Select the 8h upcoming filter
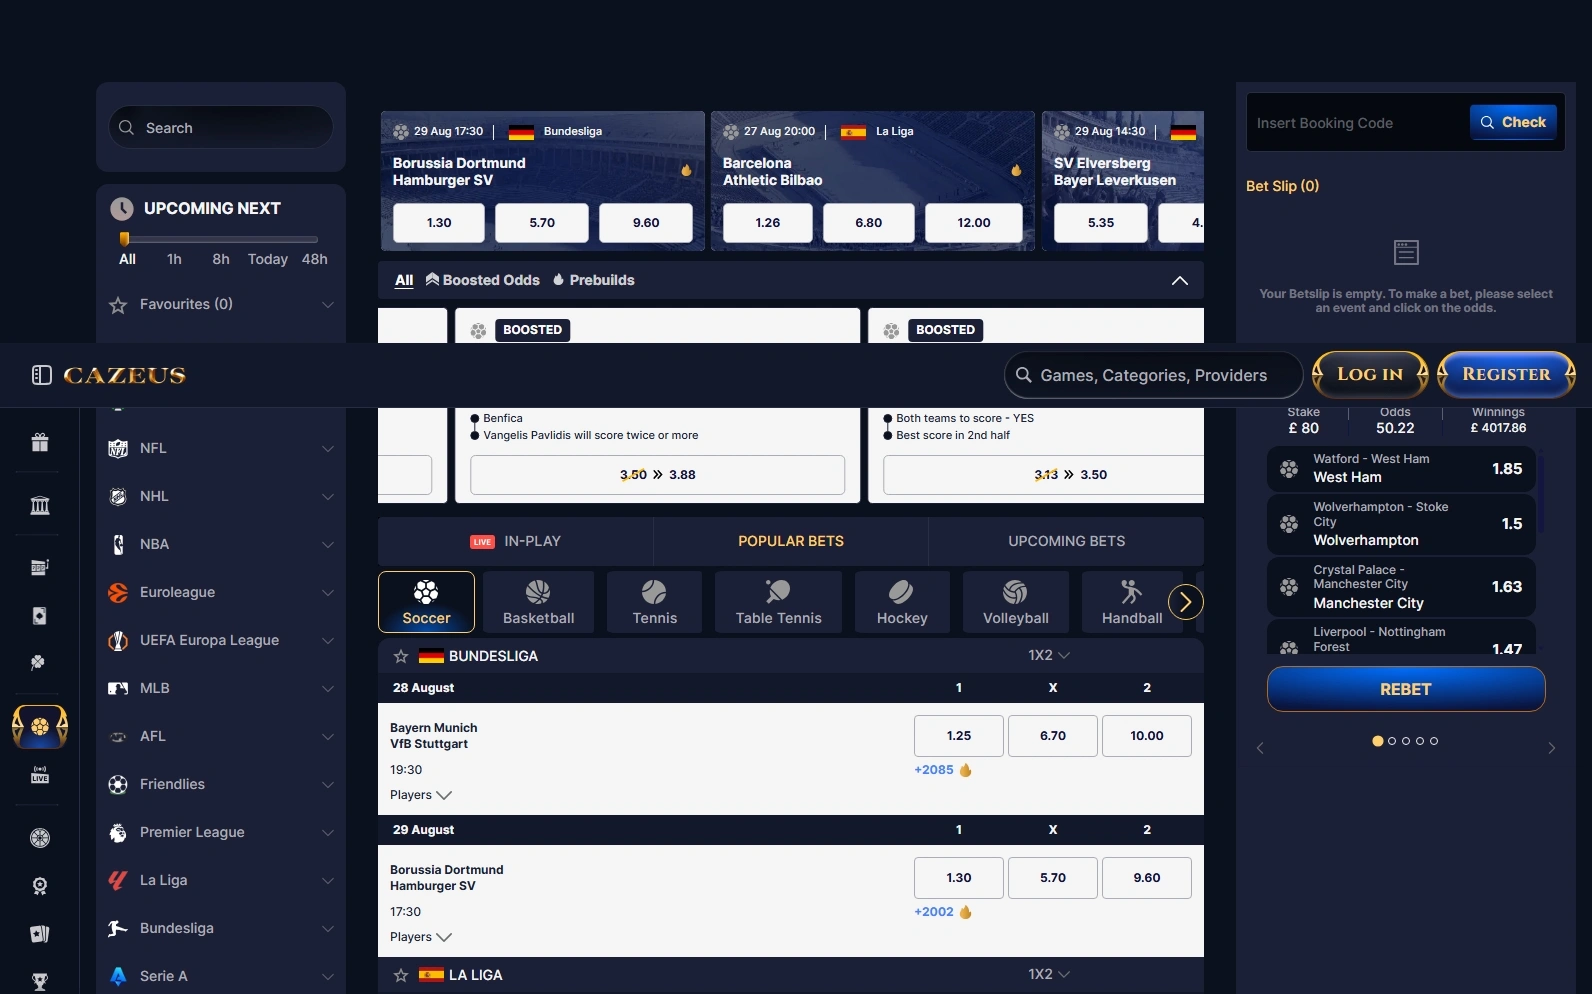 221,259
